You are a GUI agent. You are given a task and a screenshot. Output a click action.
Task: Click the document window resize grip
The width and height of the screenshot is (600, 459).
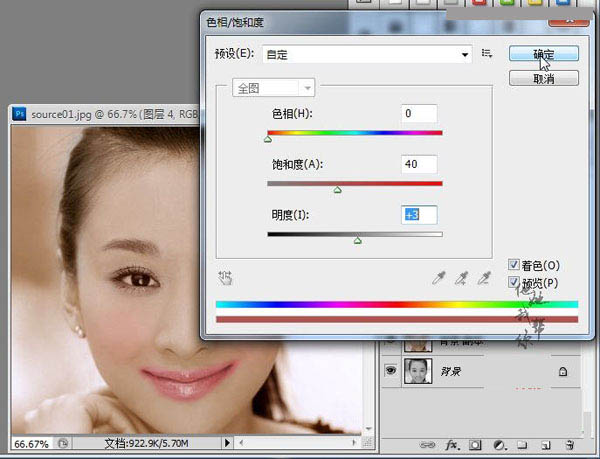click(367, 443)
